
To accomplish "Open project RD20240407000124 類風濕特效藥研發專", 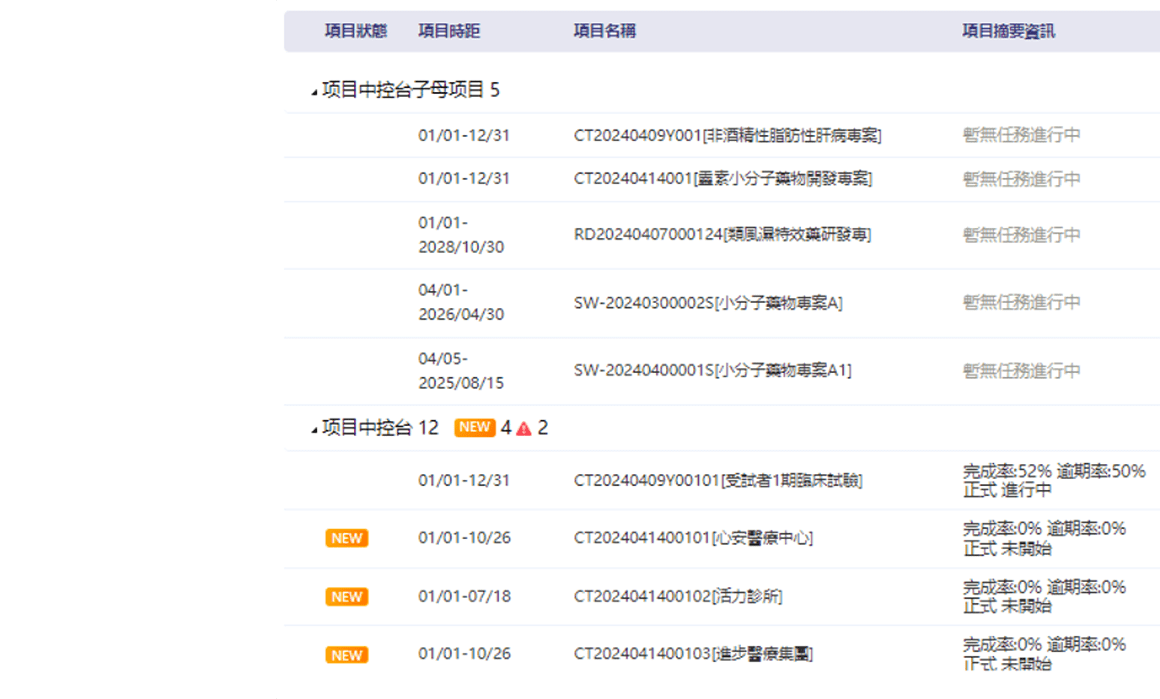I will coord(722,235).
